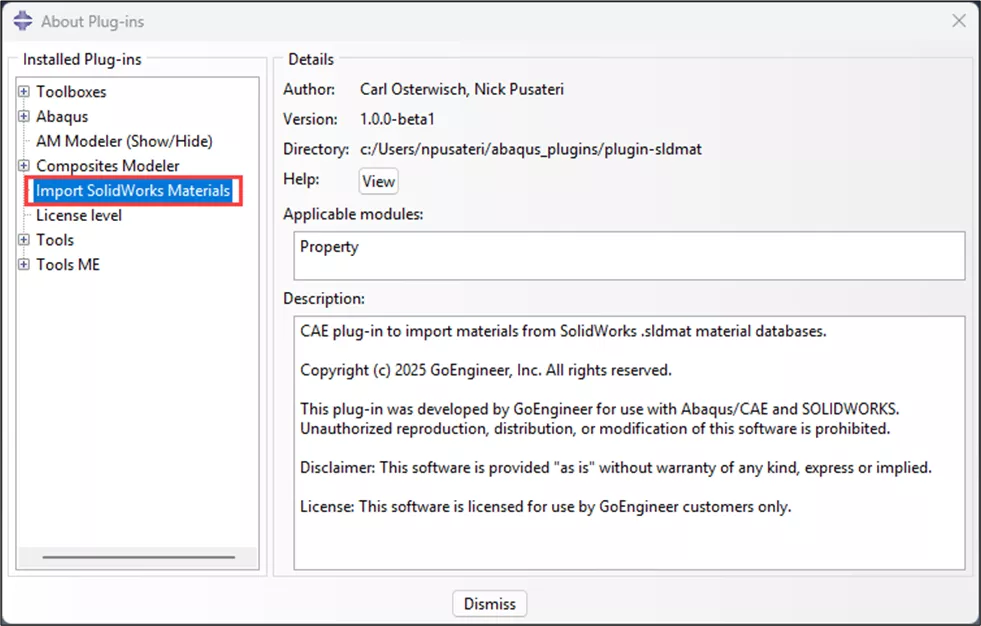Screen dimensions: 981x626
Task: Click the Abaqus plug-in icon in the title bar
Action: click(x=21, y=20)
